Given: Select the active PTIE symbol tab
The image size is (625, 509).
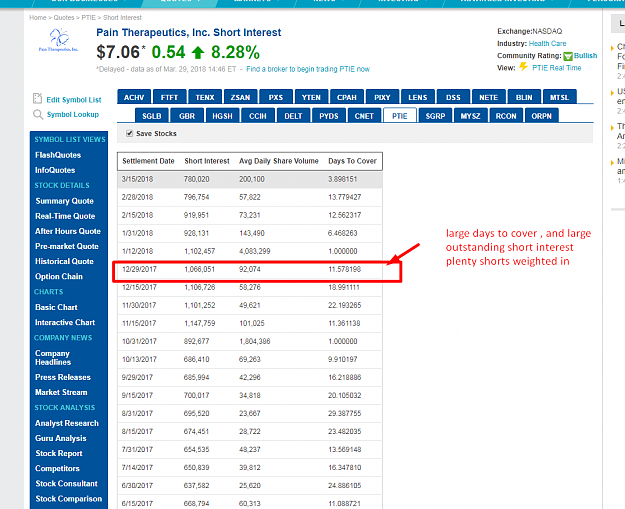Looking at the screenshot, I should point(400,116).
